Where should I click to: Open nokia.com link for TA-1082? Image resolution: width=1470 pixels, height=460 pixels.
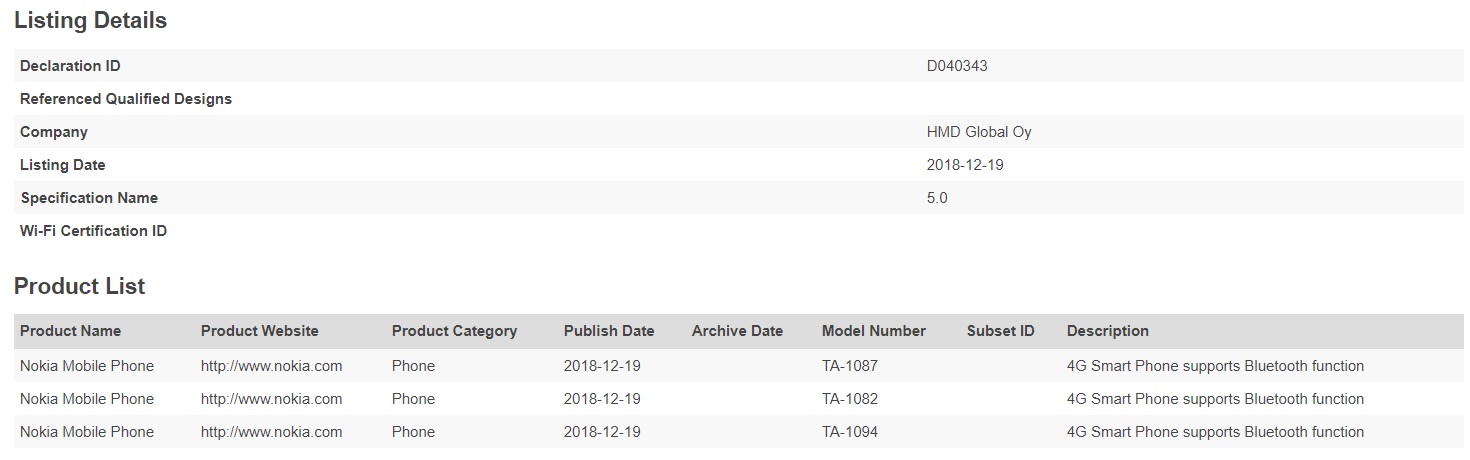(271, 399)
